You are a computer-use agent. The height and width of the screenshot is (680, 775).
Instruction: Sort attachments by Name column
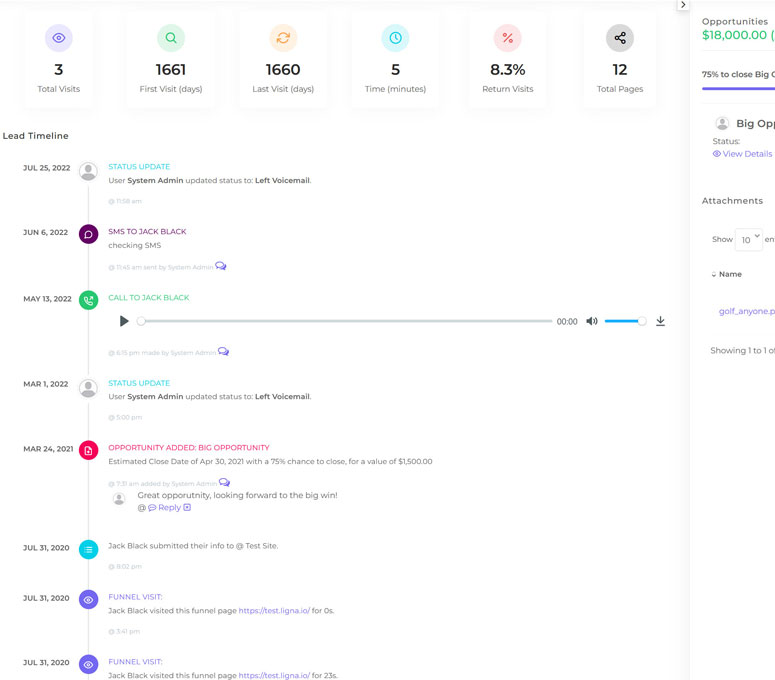[x=729, y=274]
